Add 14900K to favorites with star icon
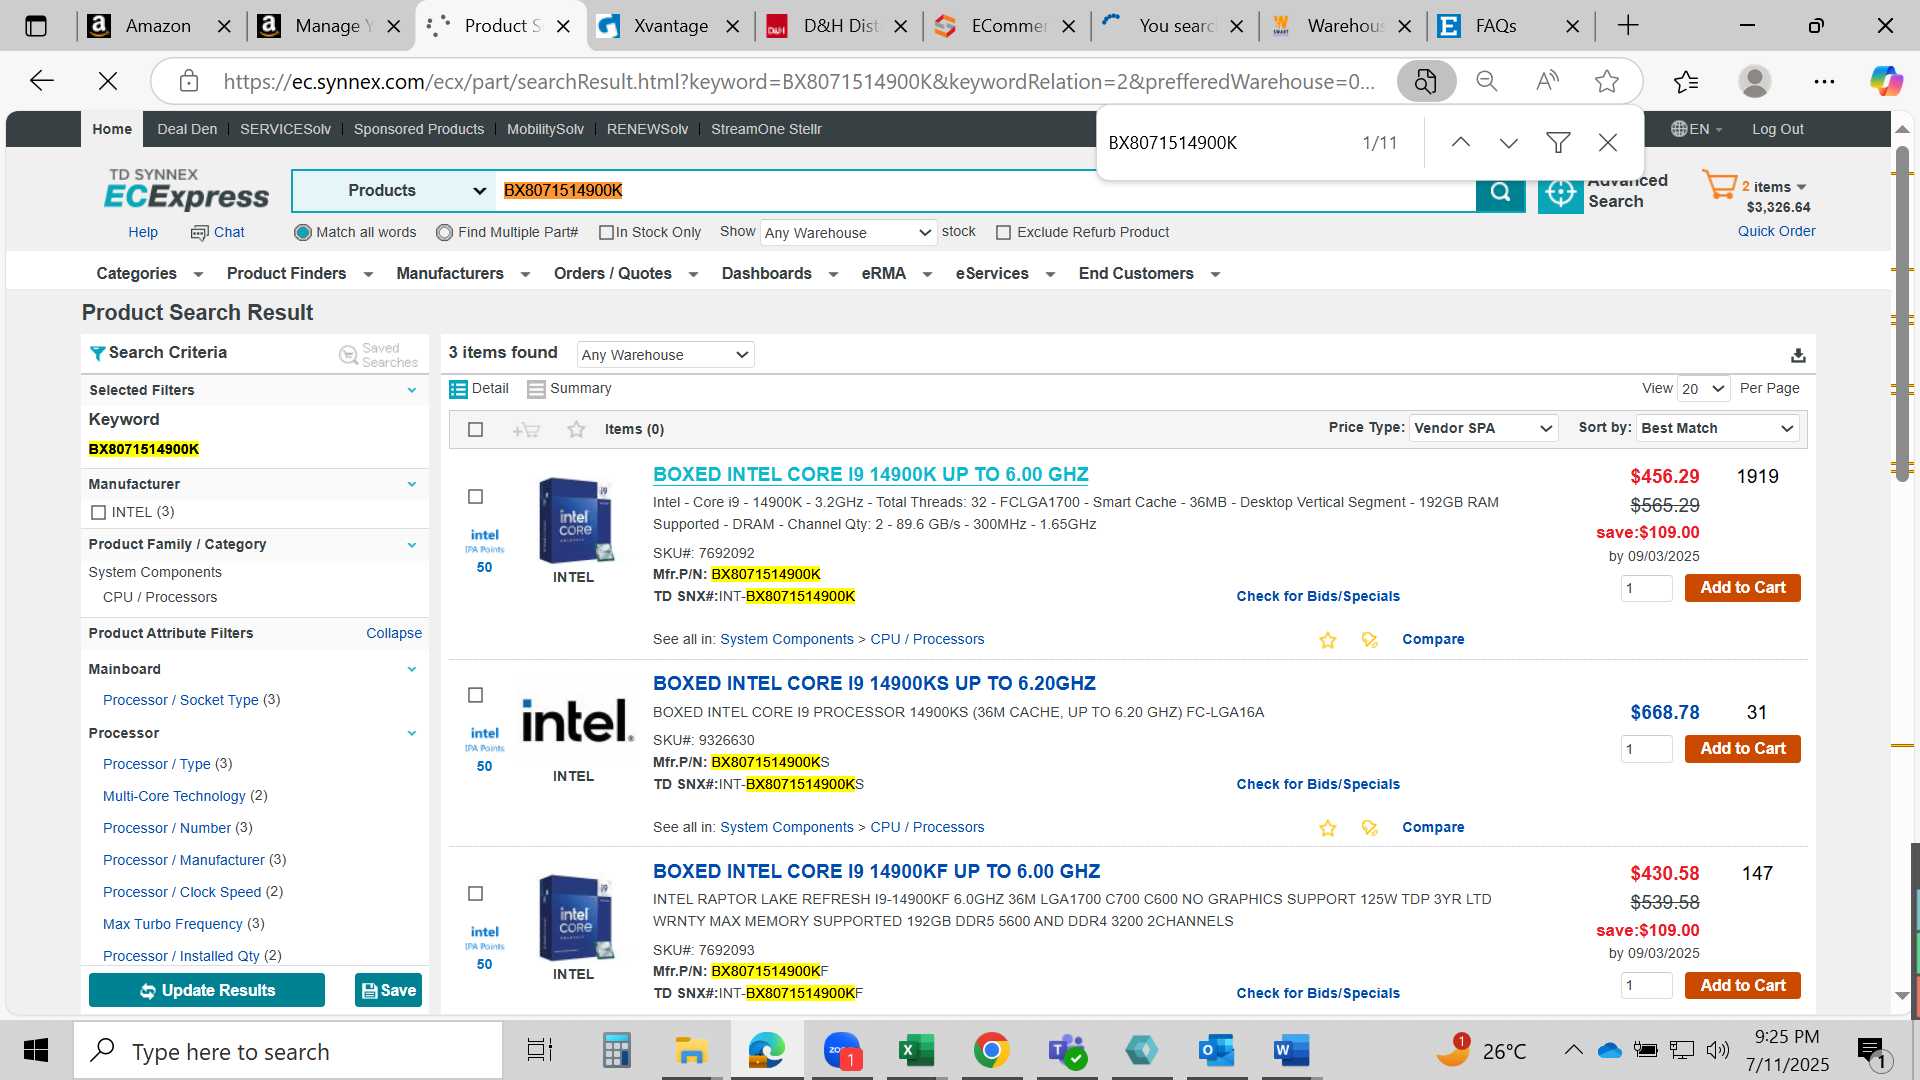Viewport: 1920px width, 1080px height. click(x=1327, y=640)
